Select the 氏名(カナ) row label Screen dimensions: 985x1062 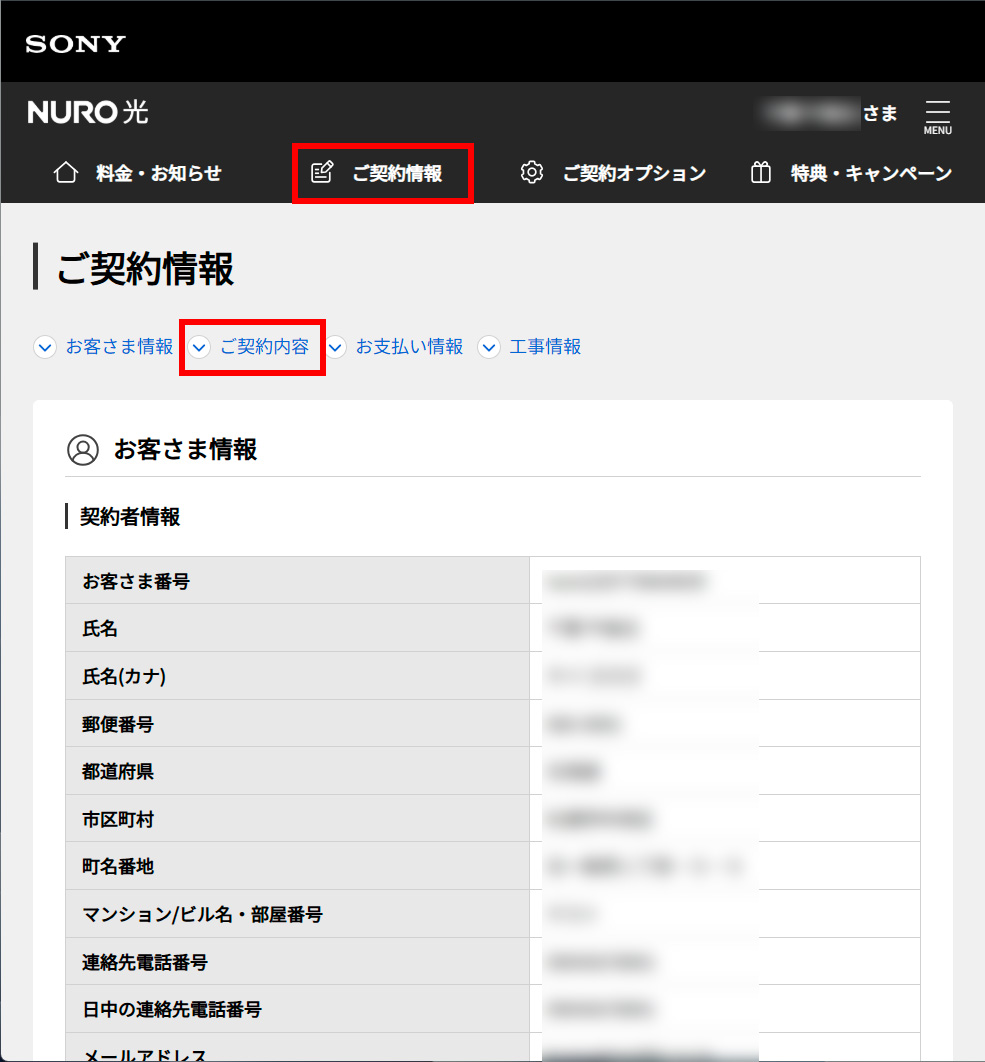pyautogui.click(x=124, y=676)
